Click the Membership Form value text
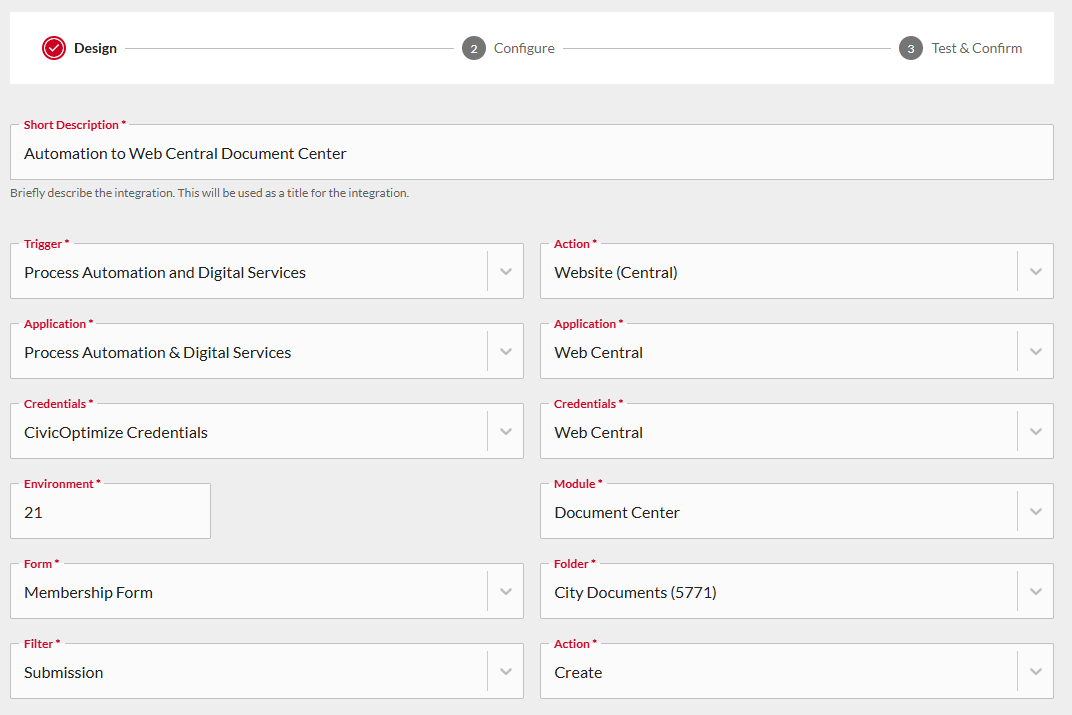 tap(88, 593)
